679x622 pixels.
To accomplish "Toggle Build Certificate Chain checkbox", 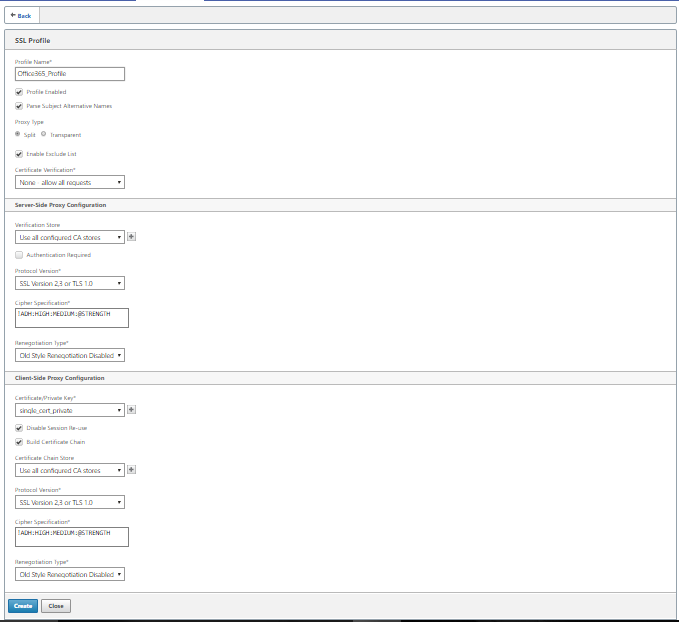I will (x=19, y=442).
